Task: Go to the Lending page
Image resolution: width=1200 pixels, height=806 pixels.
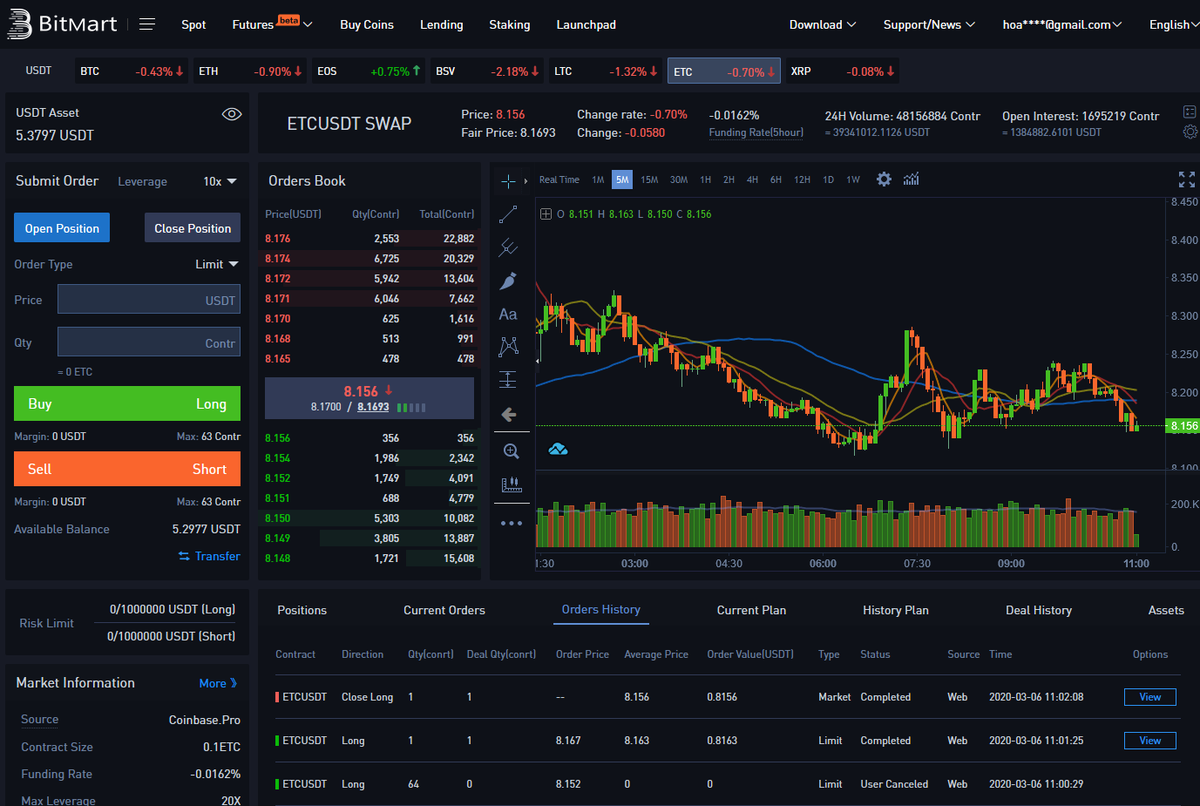Action: point(441,24)
